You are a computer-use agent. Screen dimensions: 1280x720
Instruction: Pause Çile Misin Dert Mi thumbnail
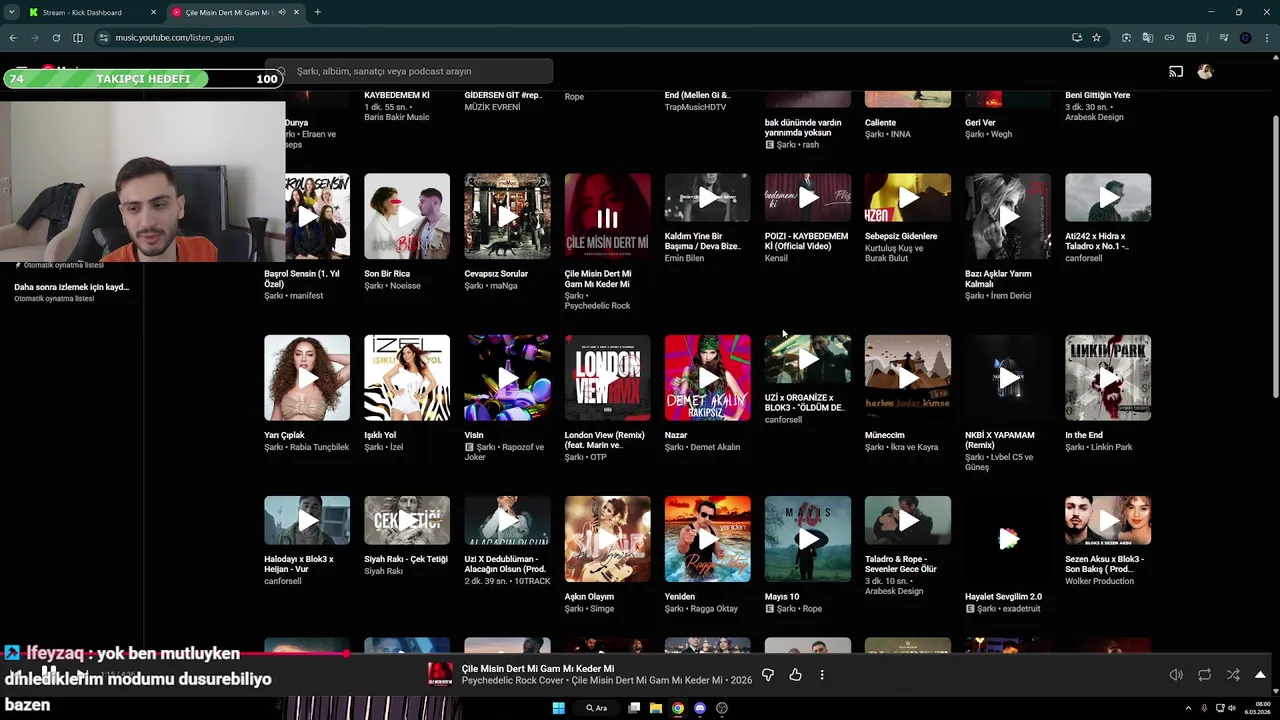click(607, 216)
